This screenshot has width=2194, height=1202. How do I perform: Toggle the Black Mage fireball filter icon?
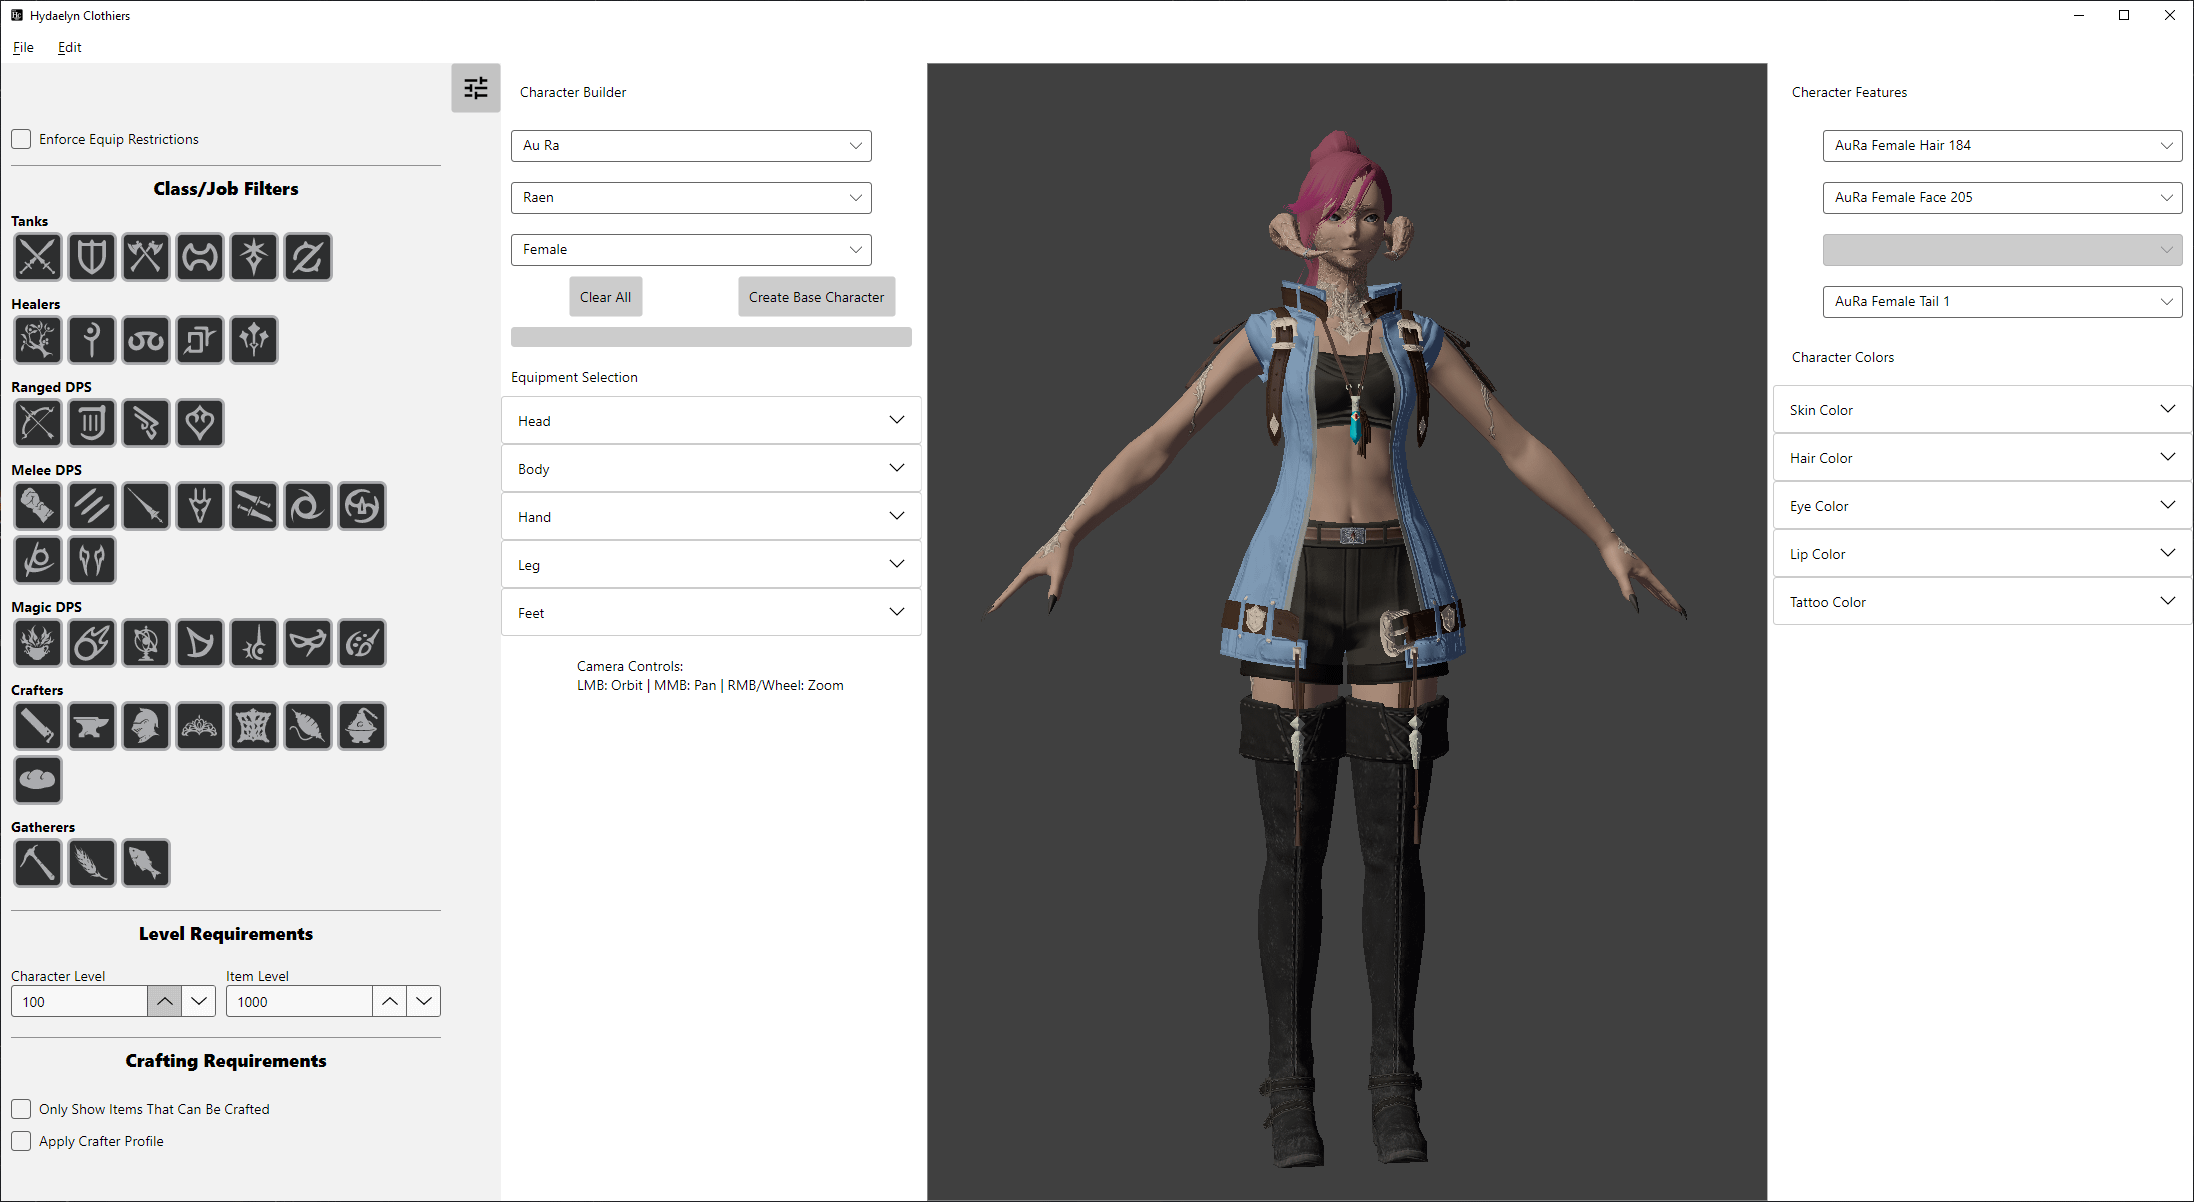(92, 643)
